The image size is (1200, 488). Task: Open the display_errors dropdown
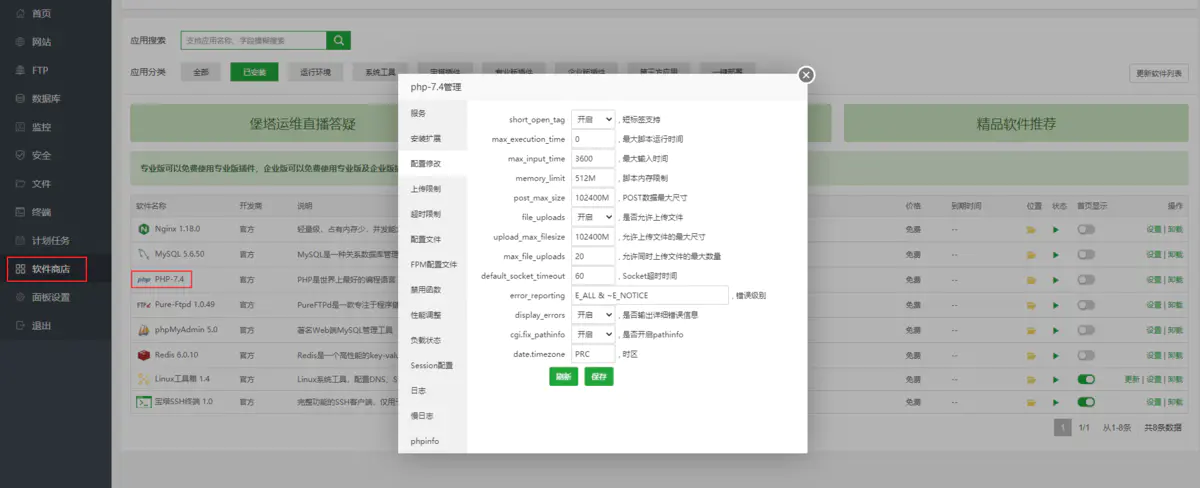pyautogui.click(x=593, y=314)
